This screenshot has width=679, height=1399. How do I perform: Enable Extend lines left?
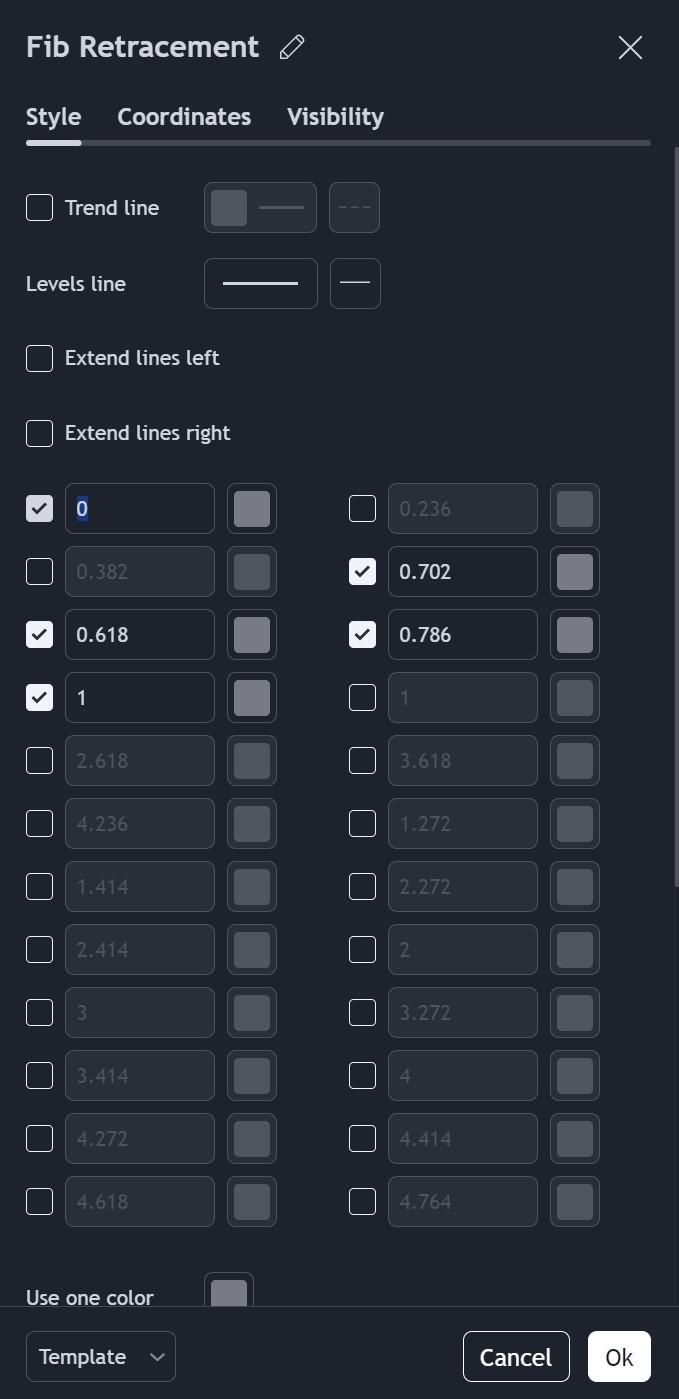(39, 358)
